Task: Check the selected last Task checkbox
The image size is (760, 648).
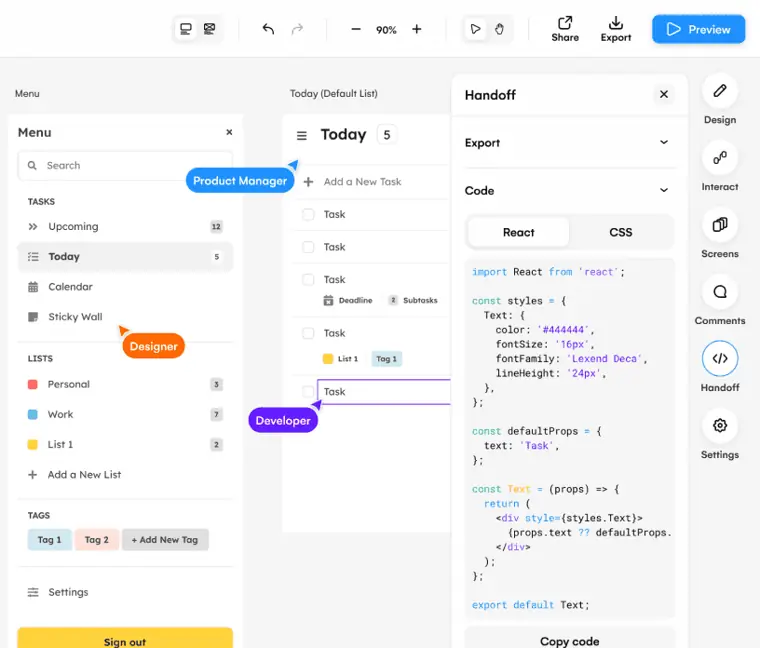Action: (x=308, y=391)
